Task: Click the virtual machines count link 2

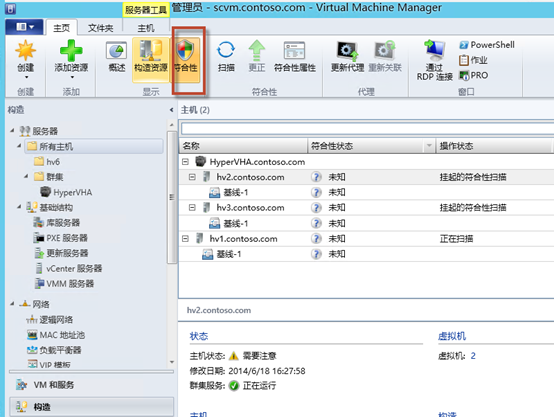Action: pyautogui.click(x=473, y=356)
